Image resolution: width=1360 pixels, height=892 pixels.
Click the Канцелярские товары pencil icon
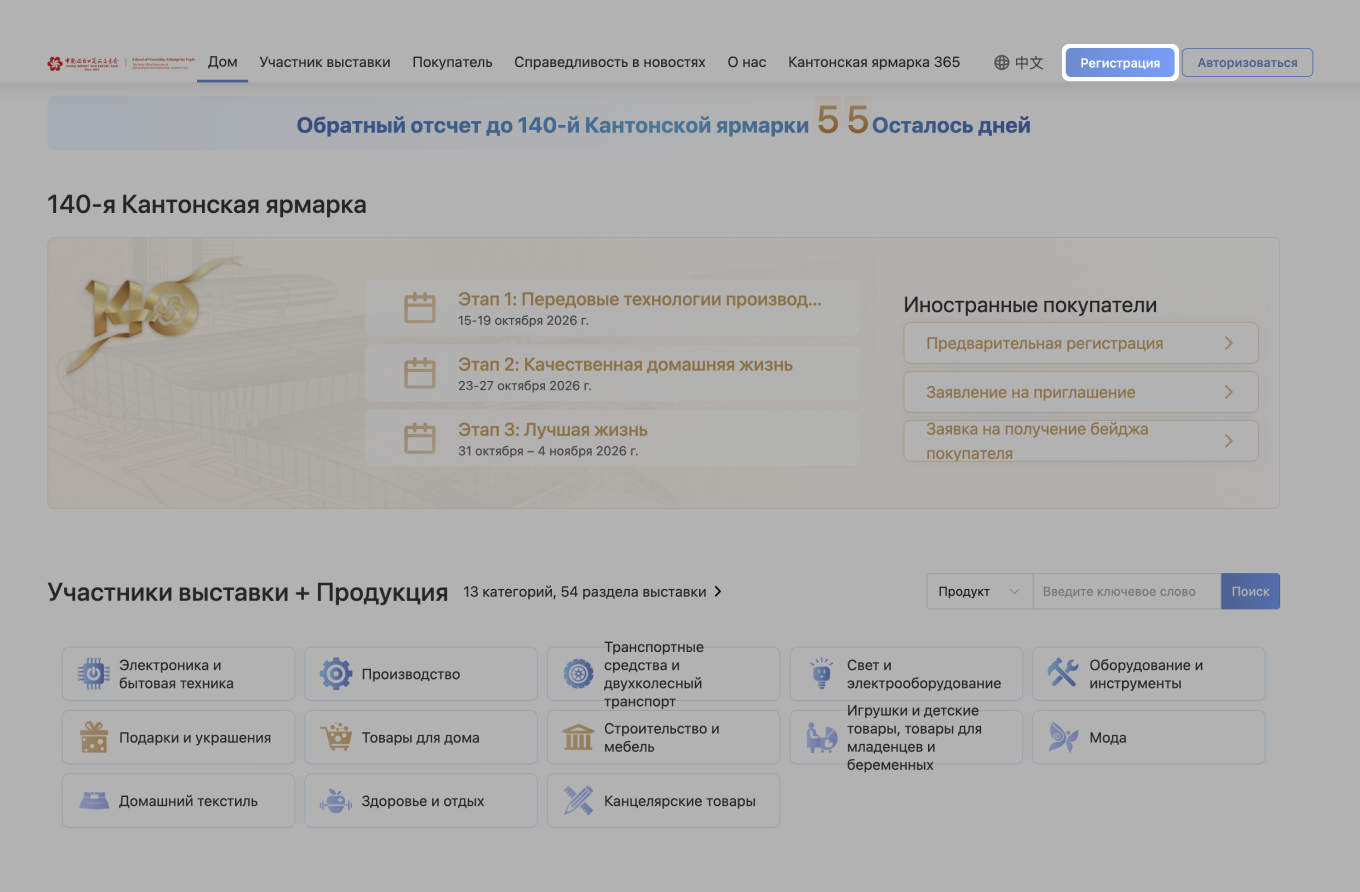pyautogui.click(x=579, y=801)
